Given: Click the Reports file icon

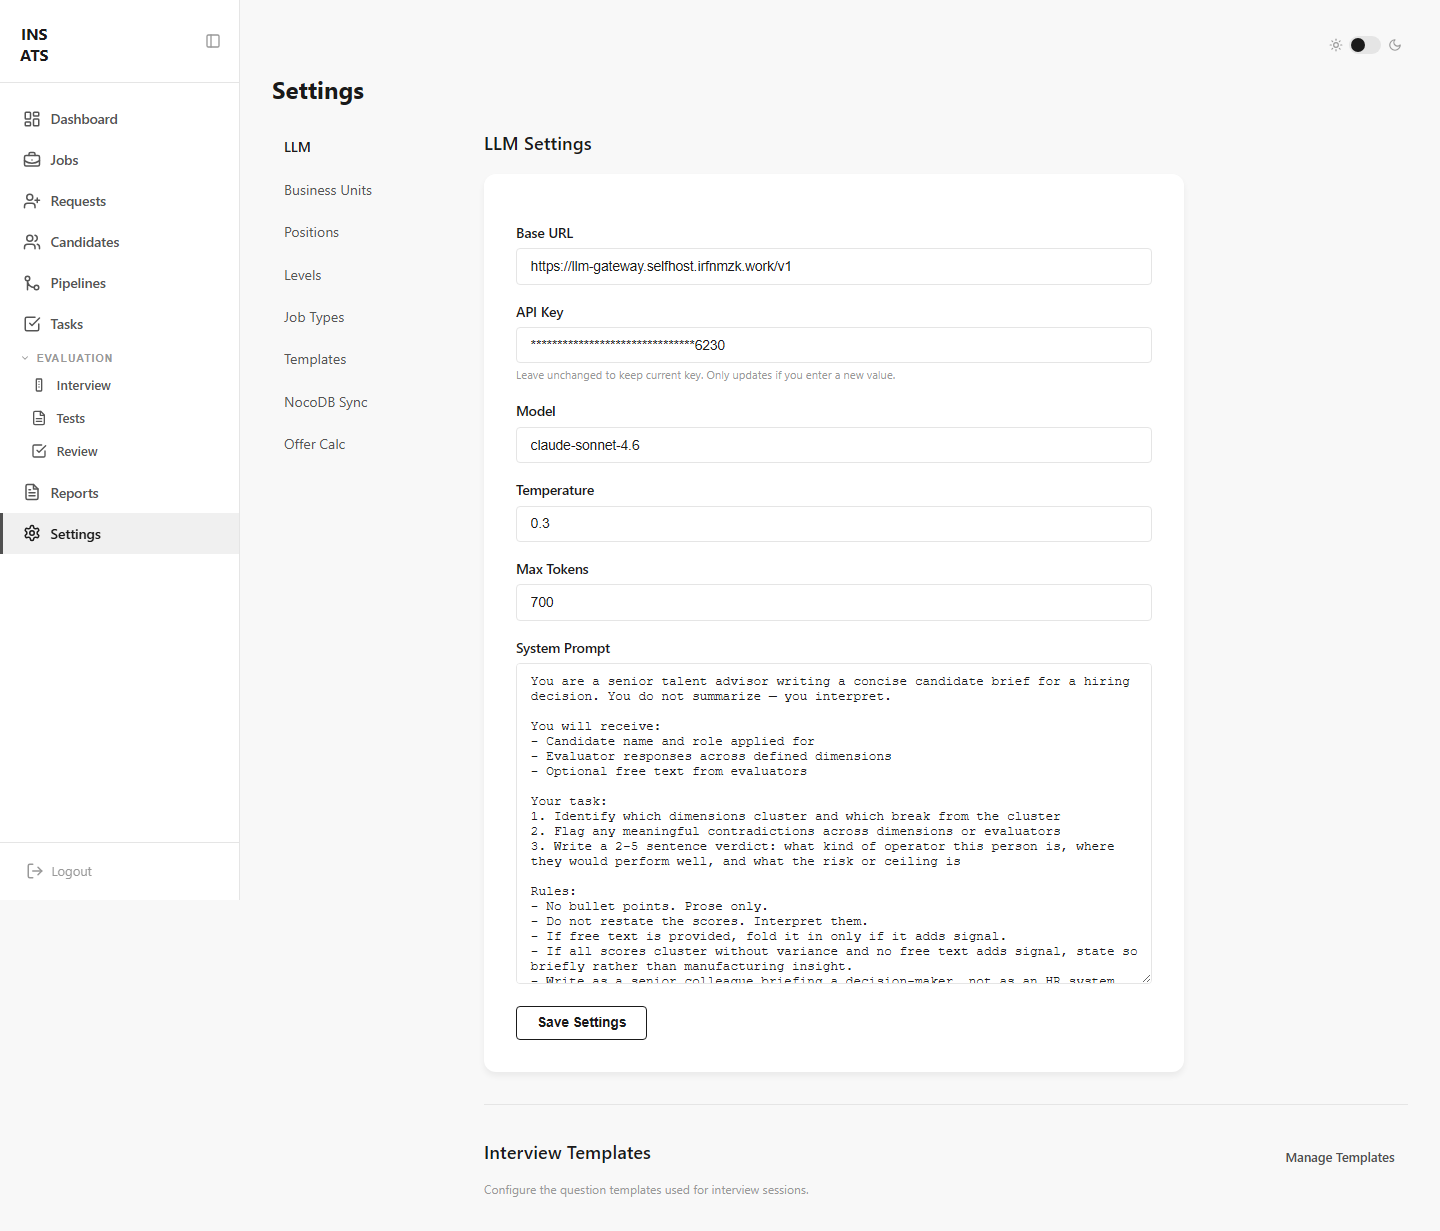Looking at the screenshot, I should click(x=32, y=493).
